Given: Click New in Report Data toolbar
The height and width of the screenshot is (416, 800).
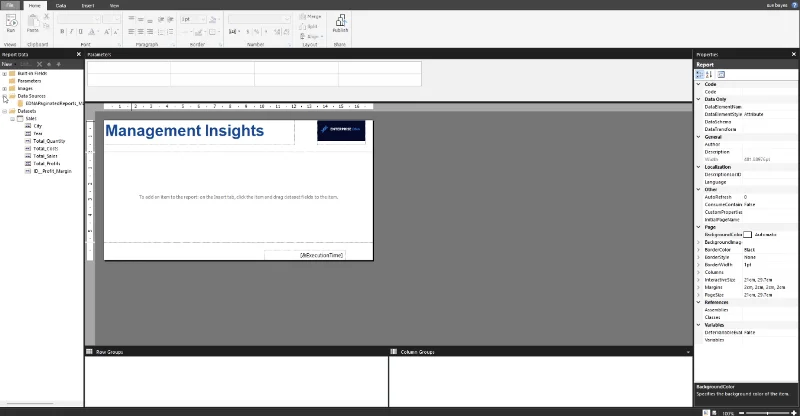Looking at the screenshot, I should (x=7, y=64).
